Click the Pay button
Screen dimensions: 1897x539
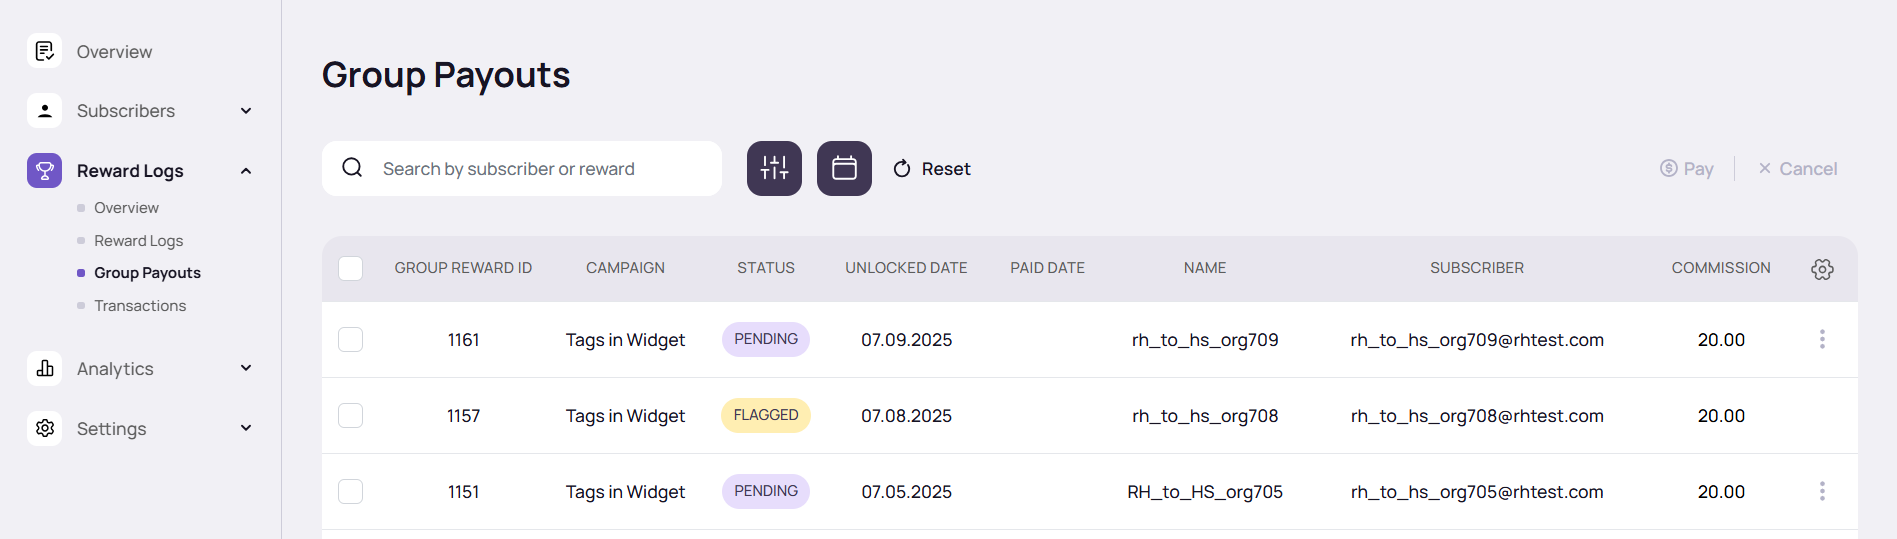1687,169
